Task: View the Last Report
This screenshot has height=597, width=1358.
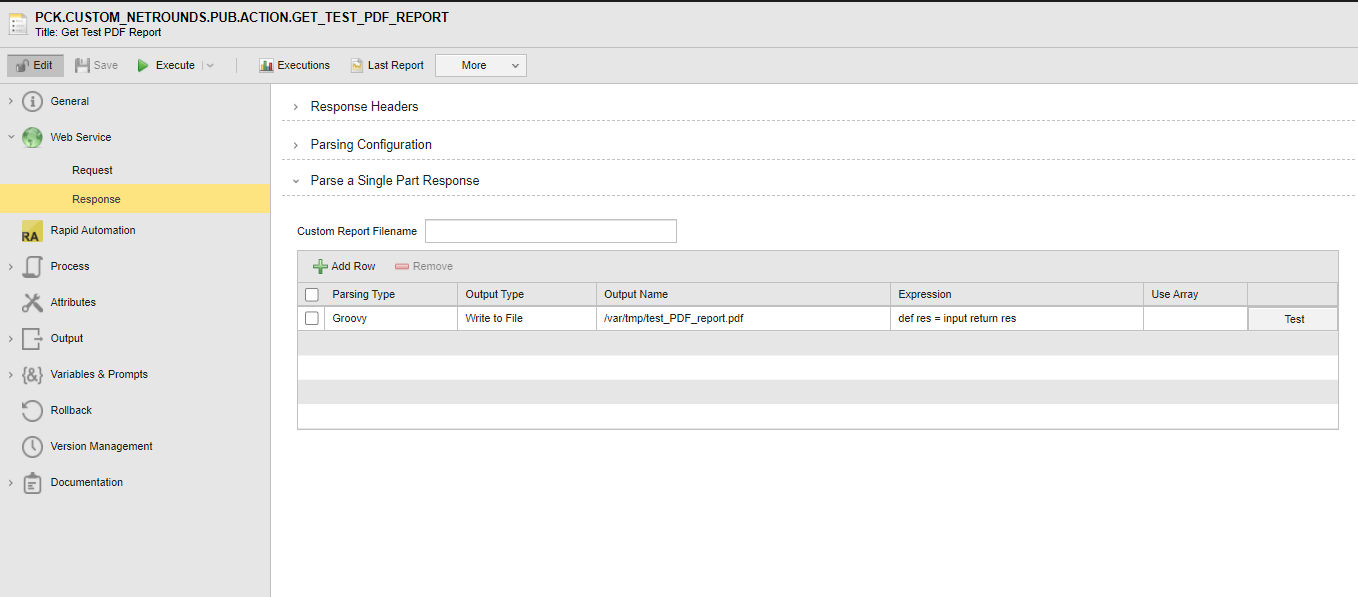Action: coord(387,64)
